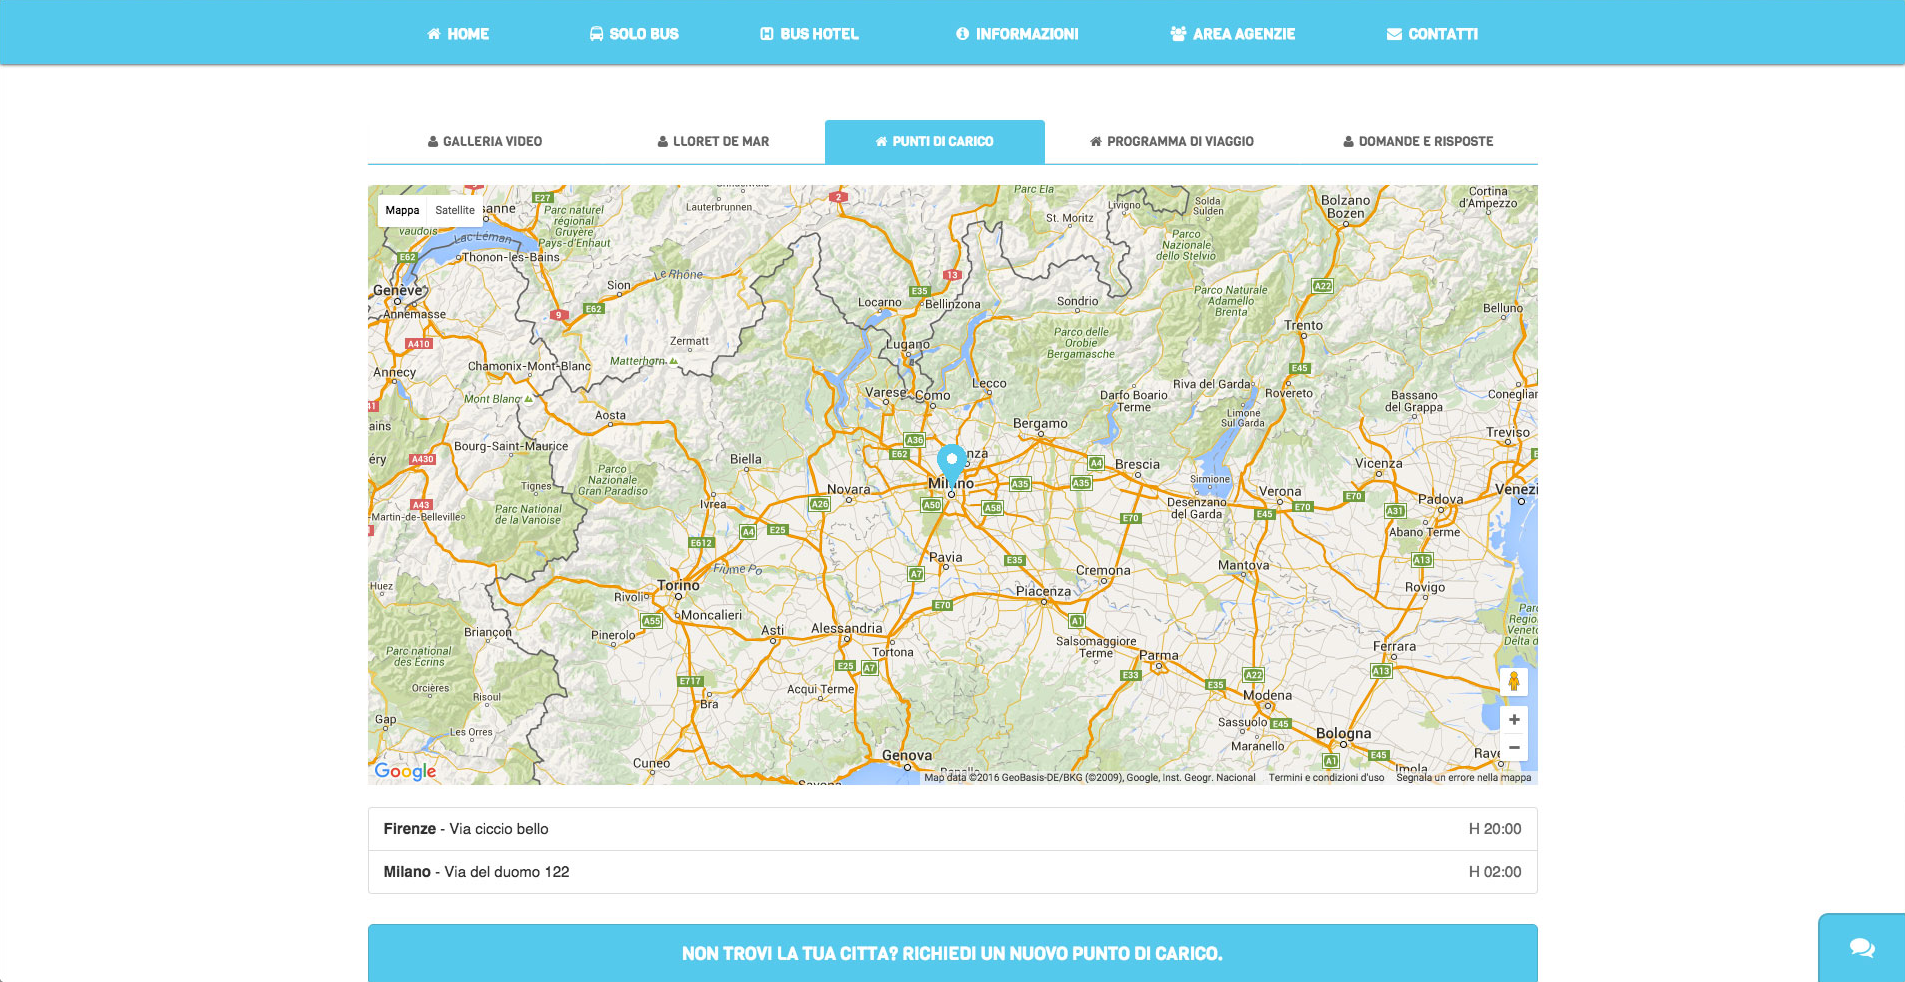
Task: Request a new pickup point banner button
Action: coord(952,953)
